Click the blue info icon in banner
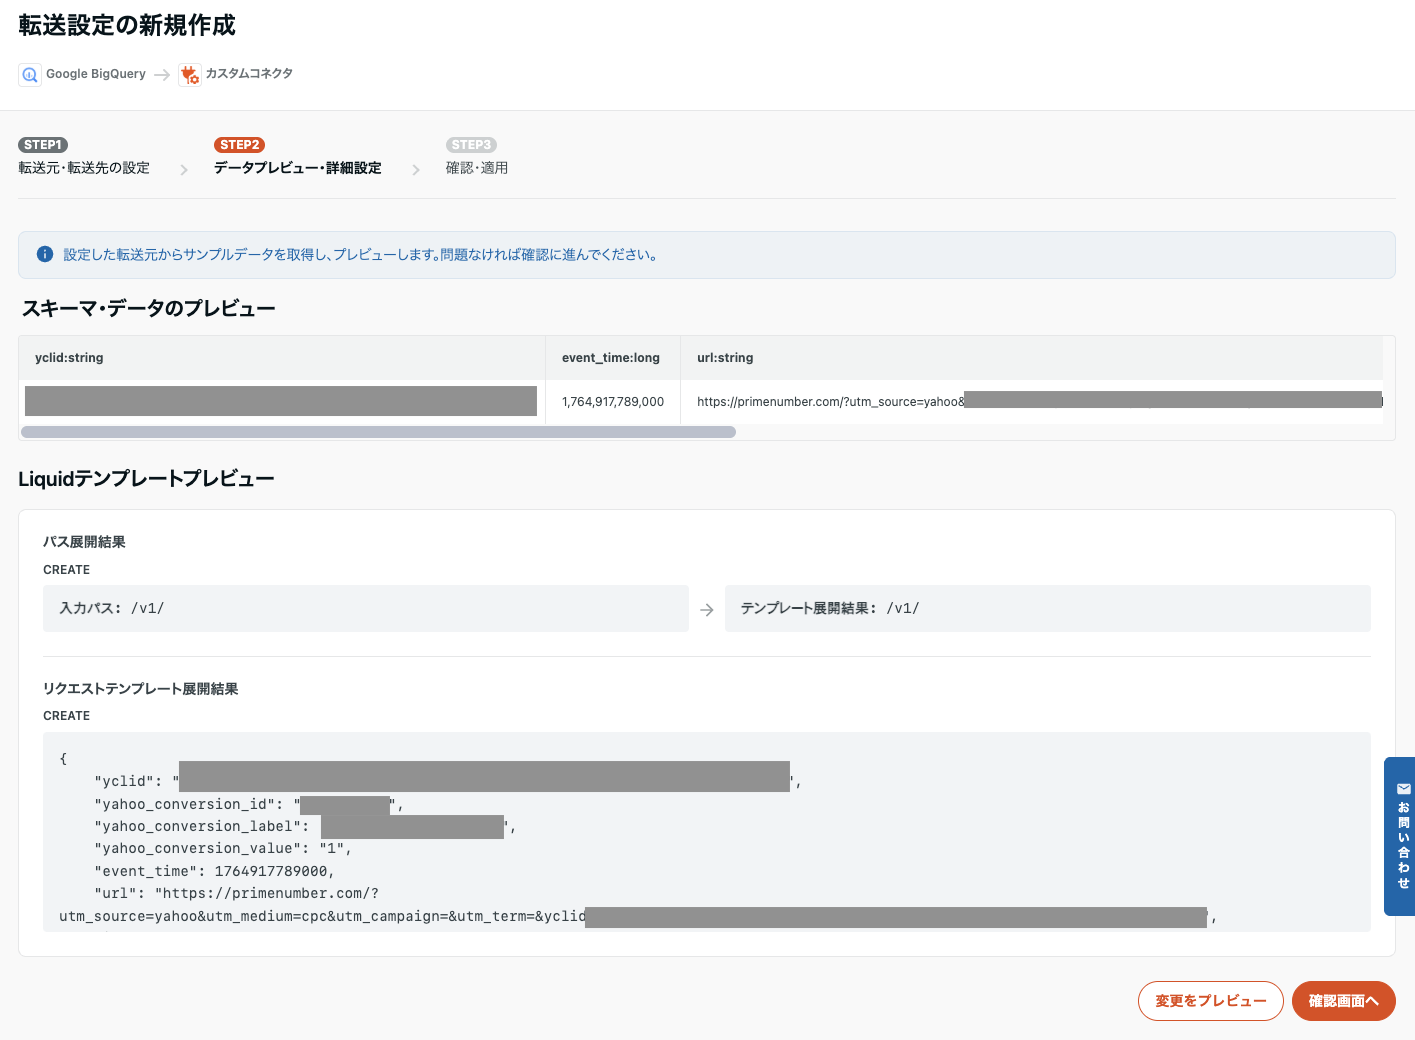This screenshot has width=1415, height=1040. click(45, 255)
